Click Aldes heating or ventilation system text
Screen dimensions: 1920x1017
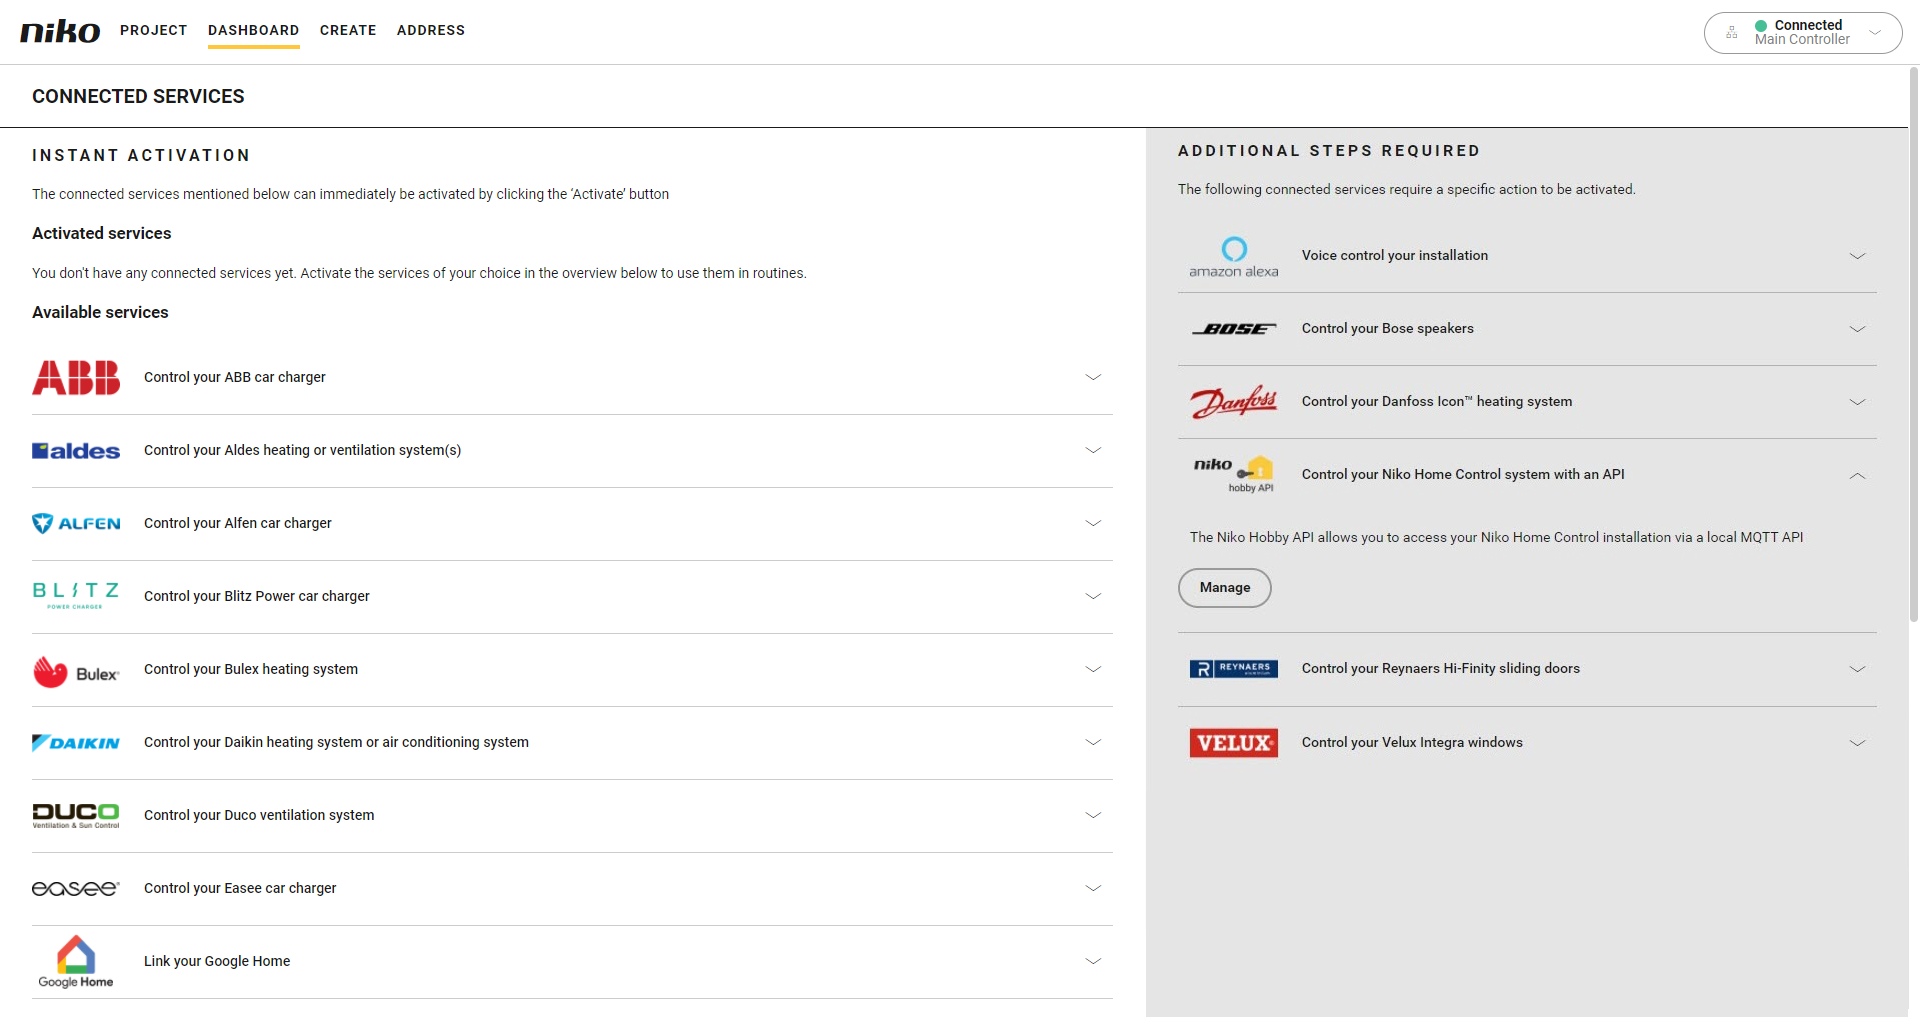303,451
